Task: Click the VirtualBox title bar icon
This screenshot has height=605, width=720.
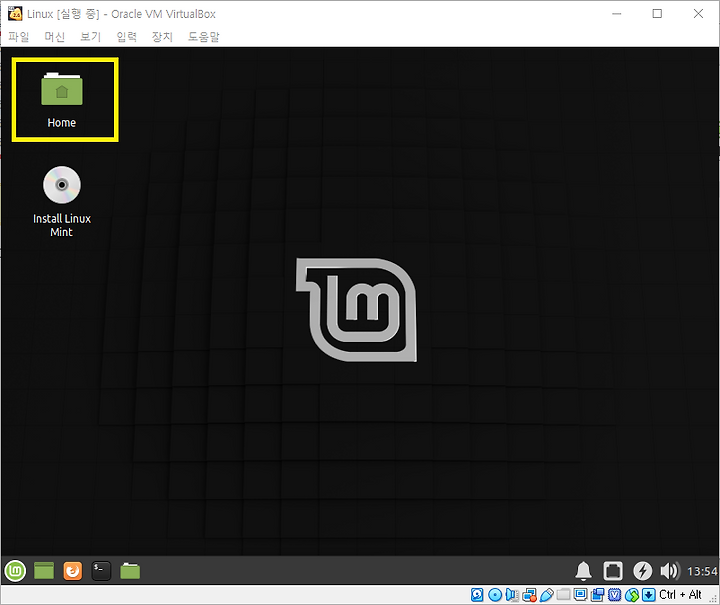Action: 15,14
